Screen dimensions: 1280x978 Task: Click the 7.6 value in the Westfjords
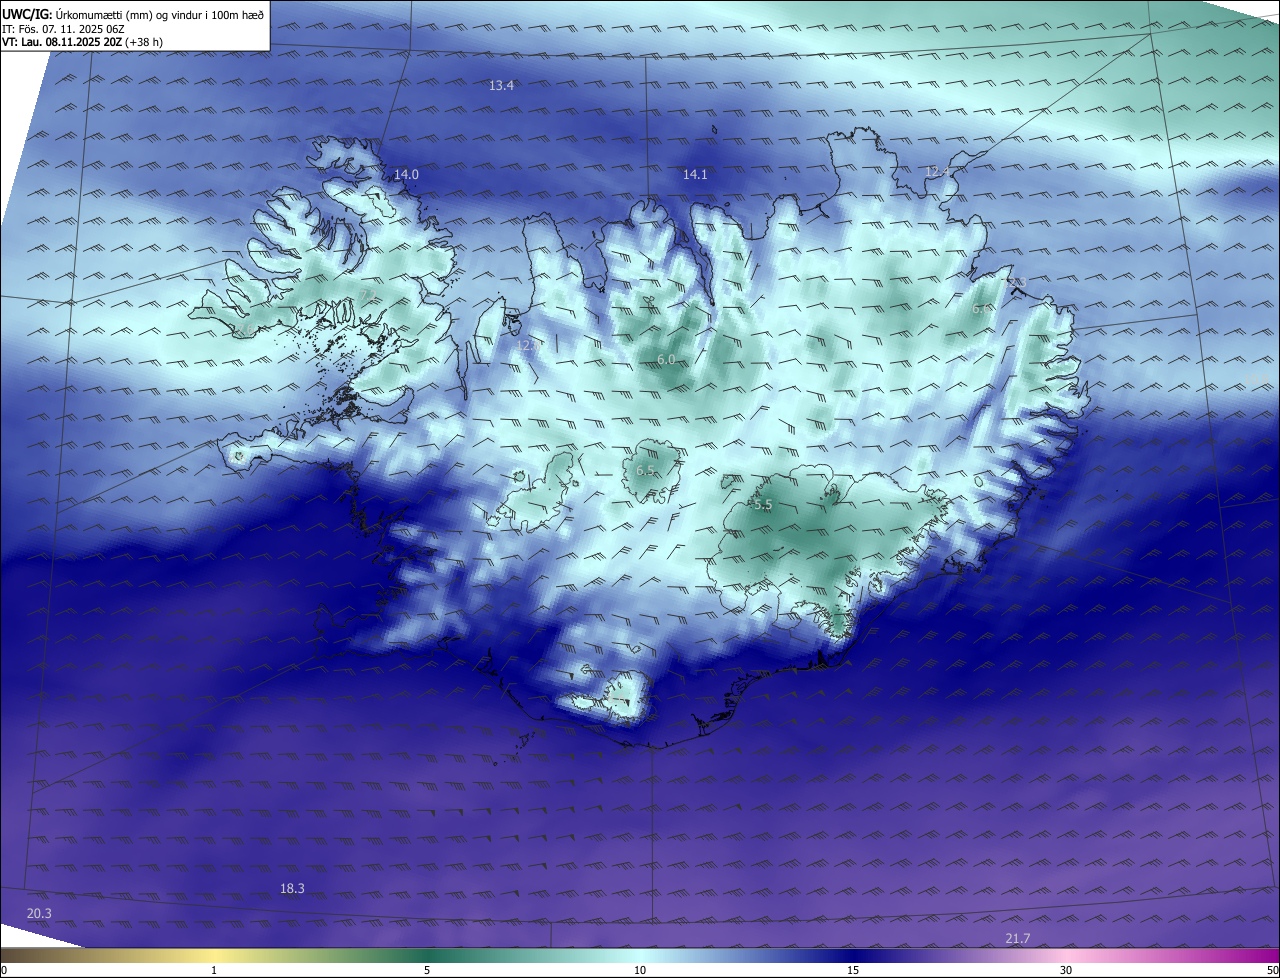245,329
